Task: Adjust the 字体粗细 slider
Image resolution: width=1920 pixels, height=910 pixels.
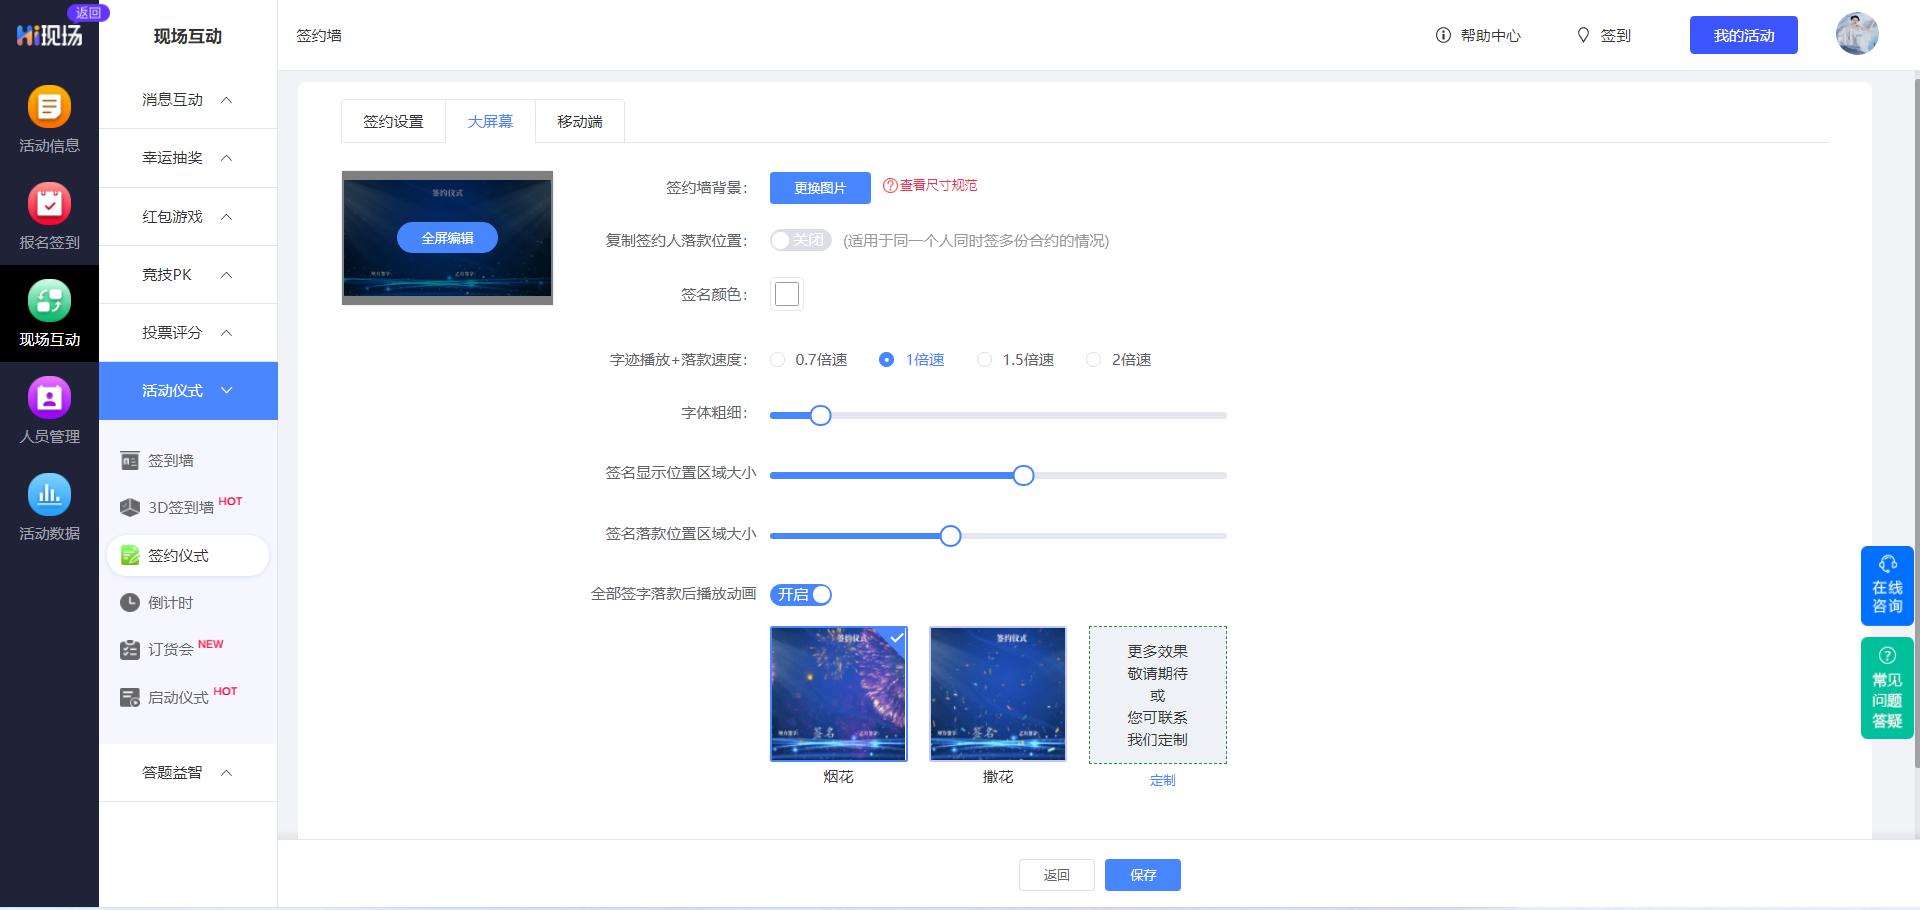Action: (x=820, y=415)
